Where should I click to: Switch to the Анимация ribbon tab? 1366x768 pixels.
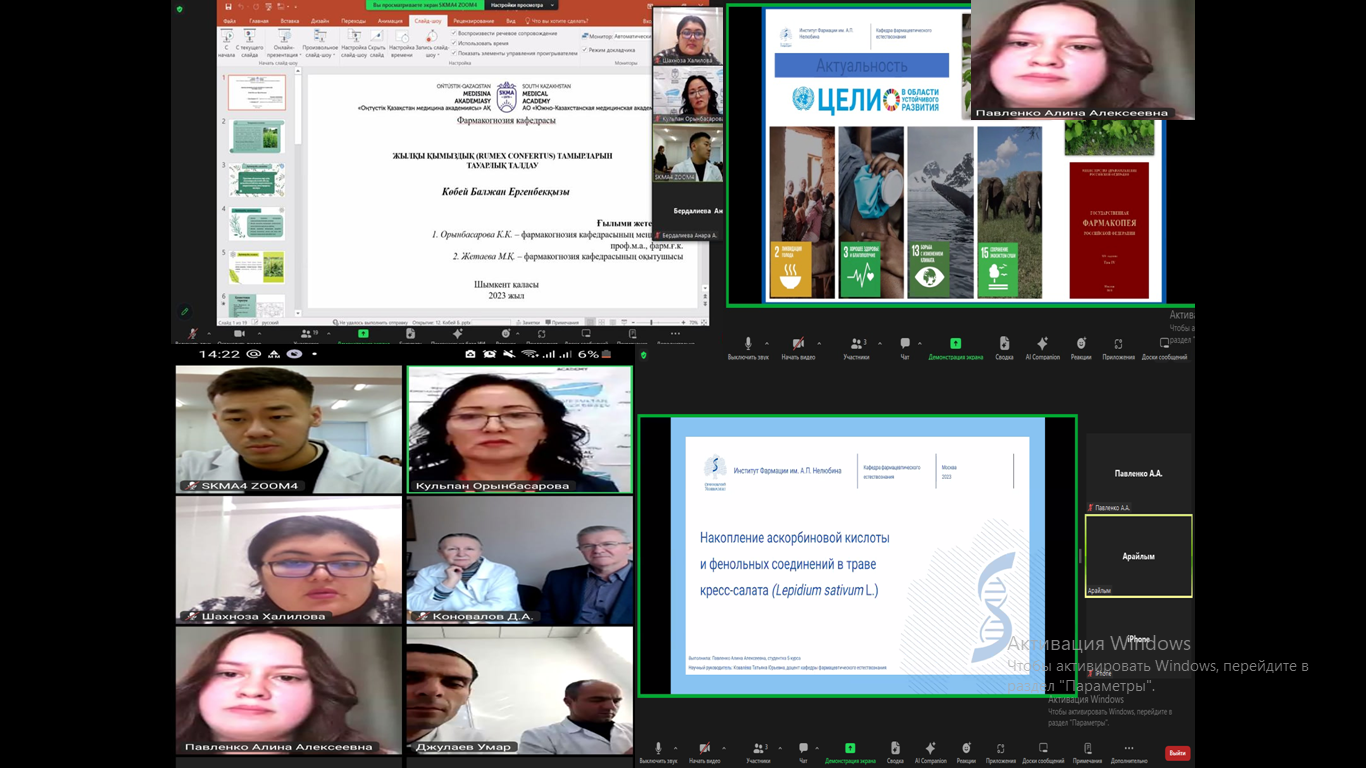click(x=390, y=20)
